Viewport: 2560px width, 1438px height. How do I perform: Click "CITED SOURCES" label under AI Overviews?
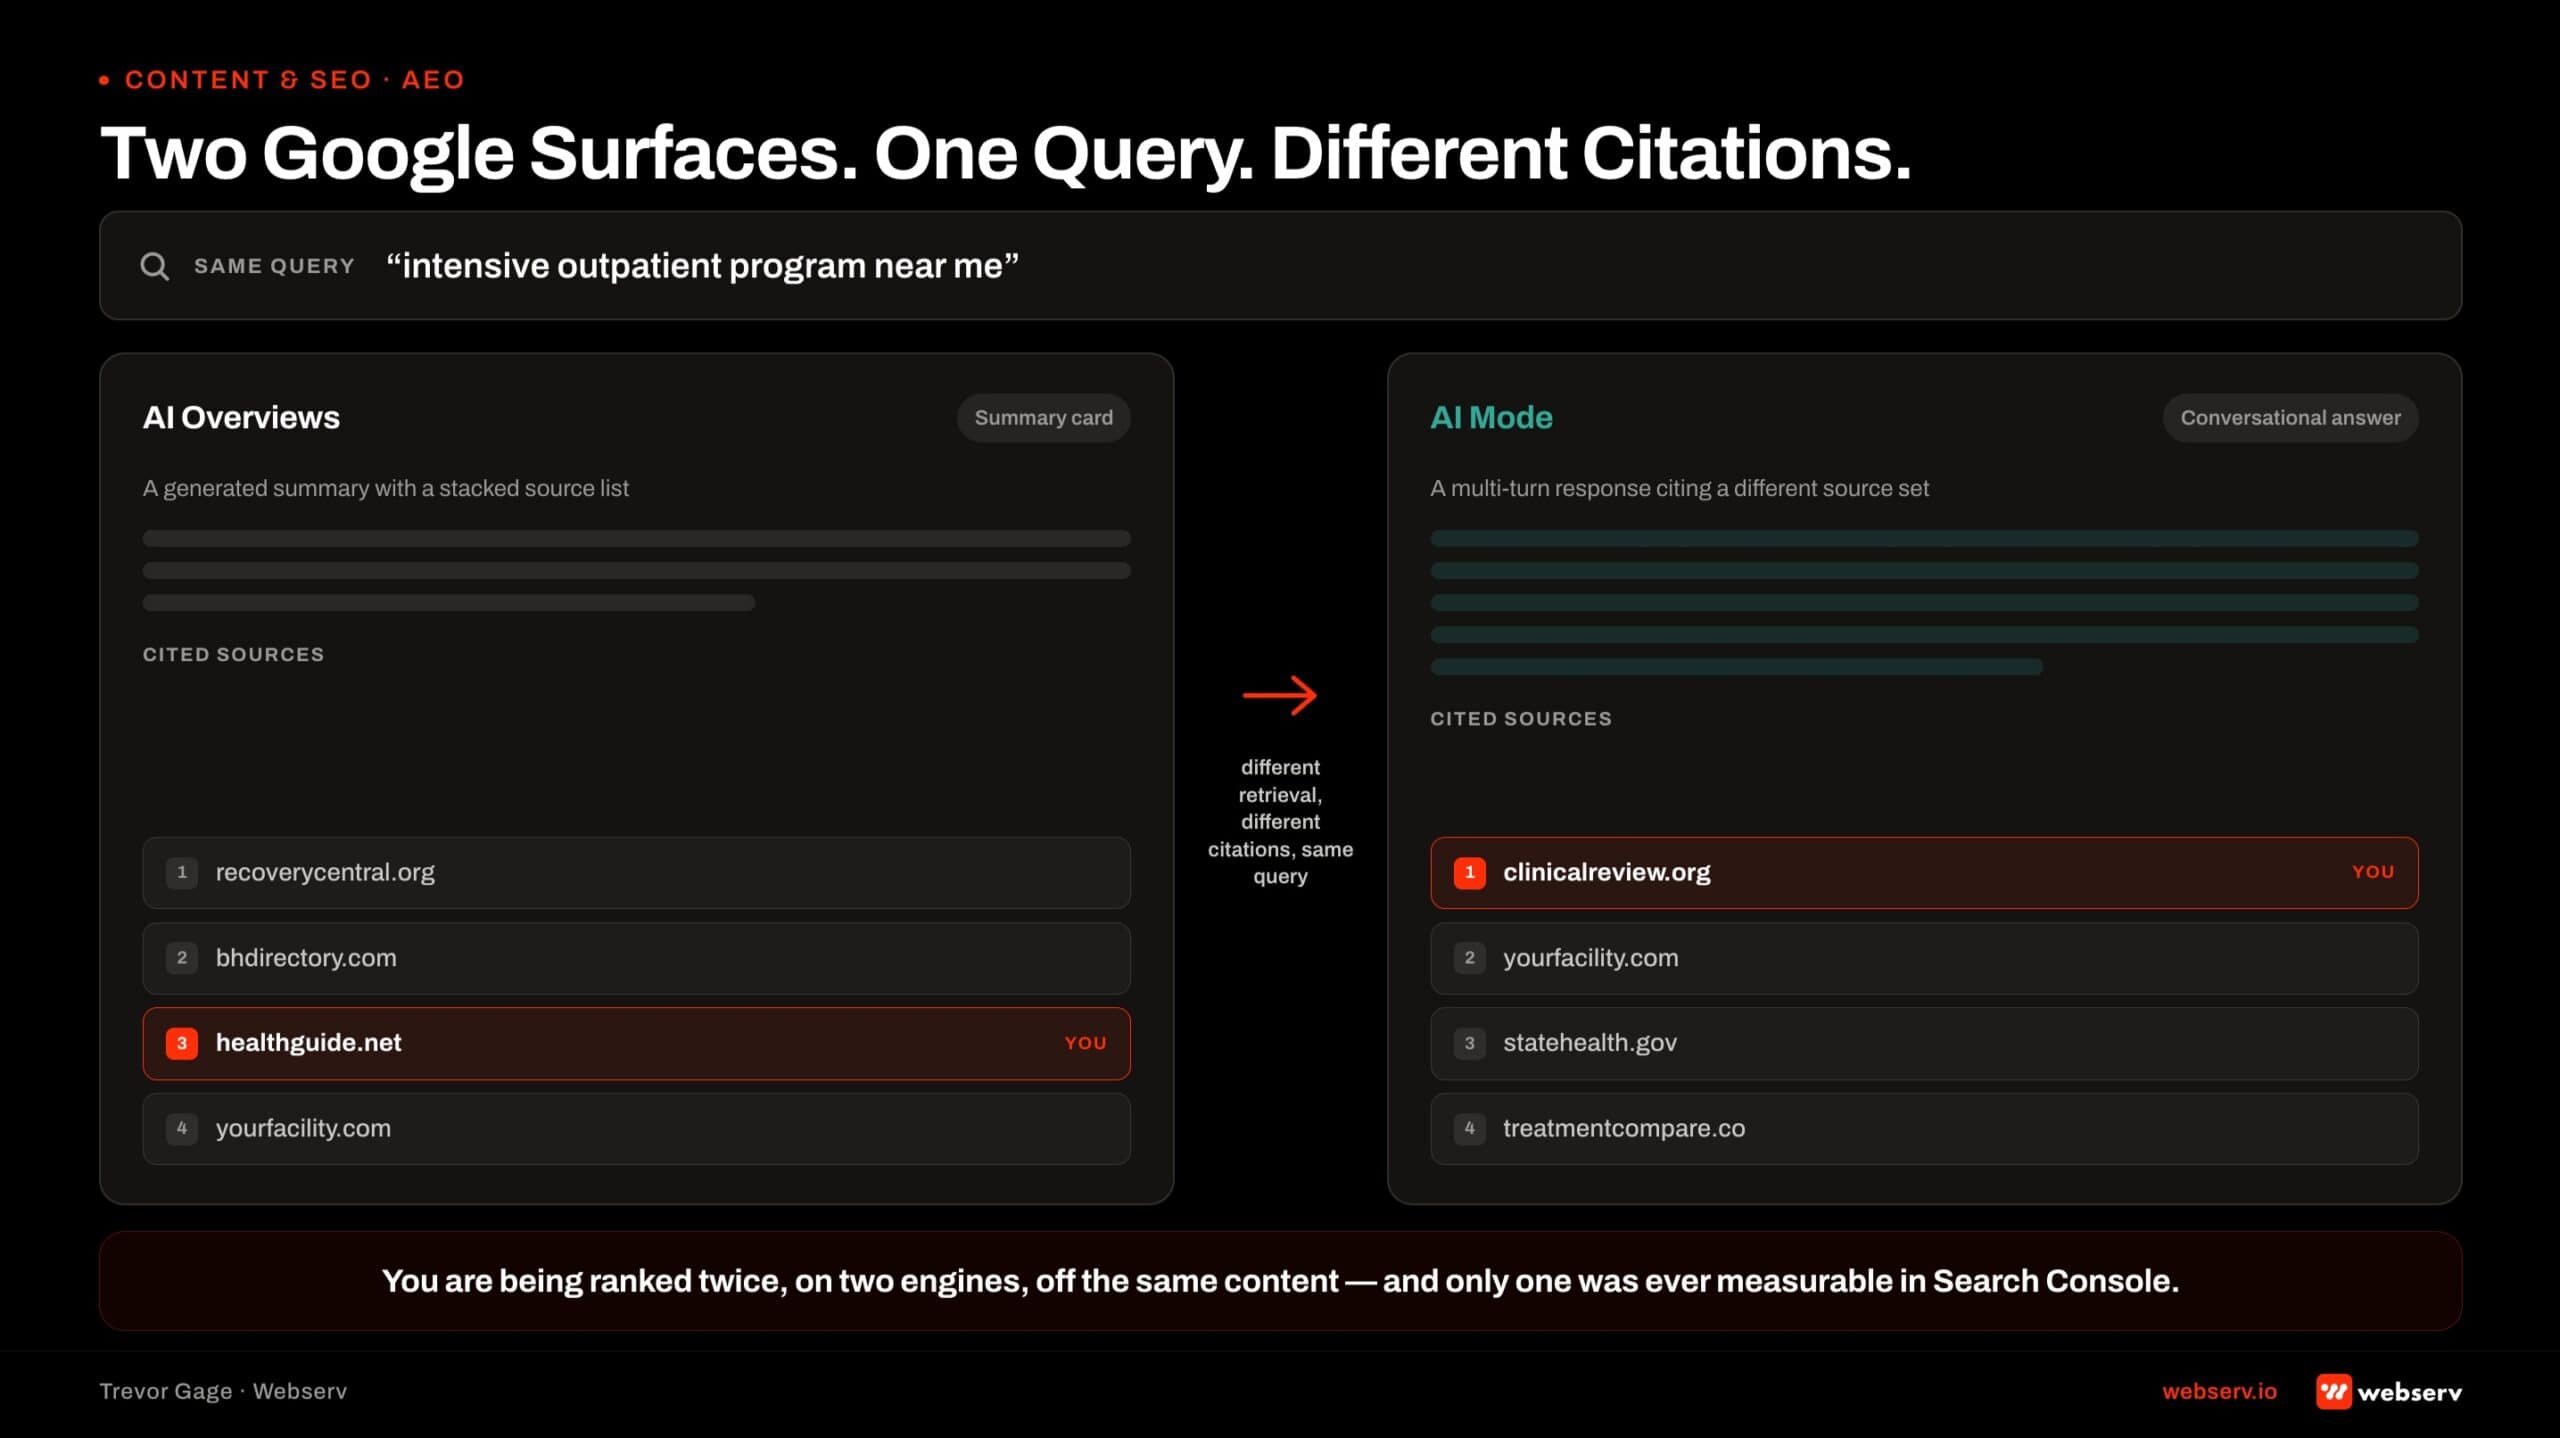click(233, 654)
